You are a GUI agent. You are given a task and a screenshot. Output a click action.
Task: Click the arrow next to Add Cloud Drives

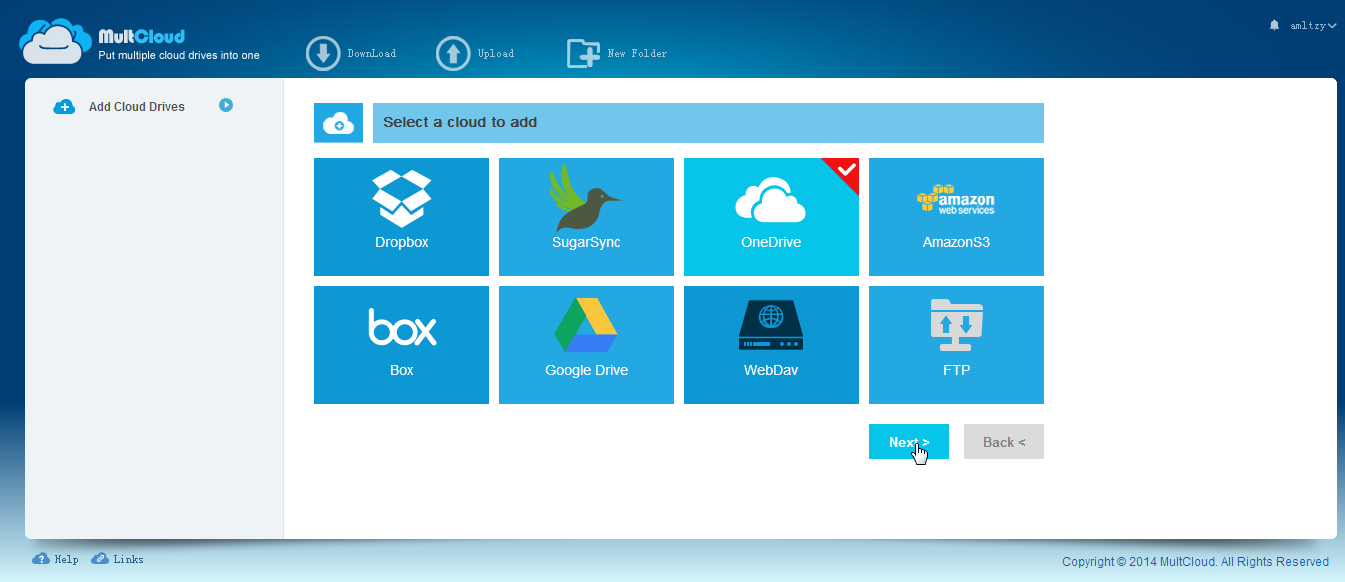(226, 104)
